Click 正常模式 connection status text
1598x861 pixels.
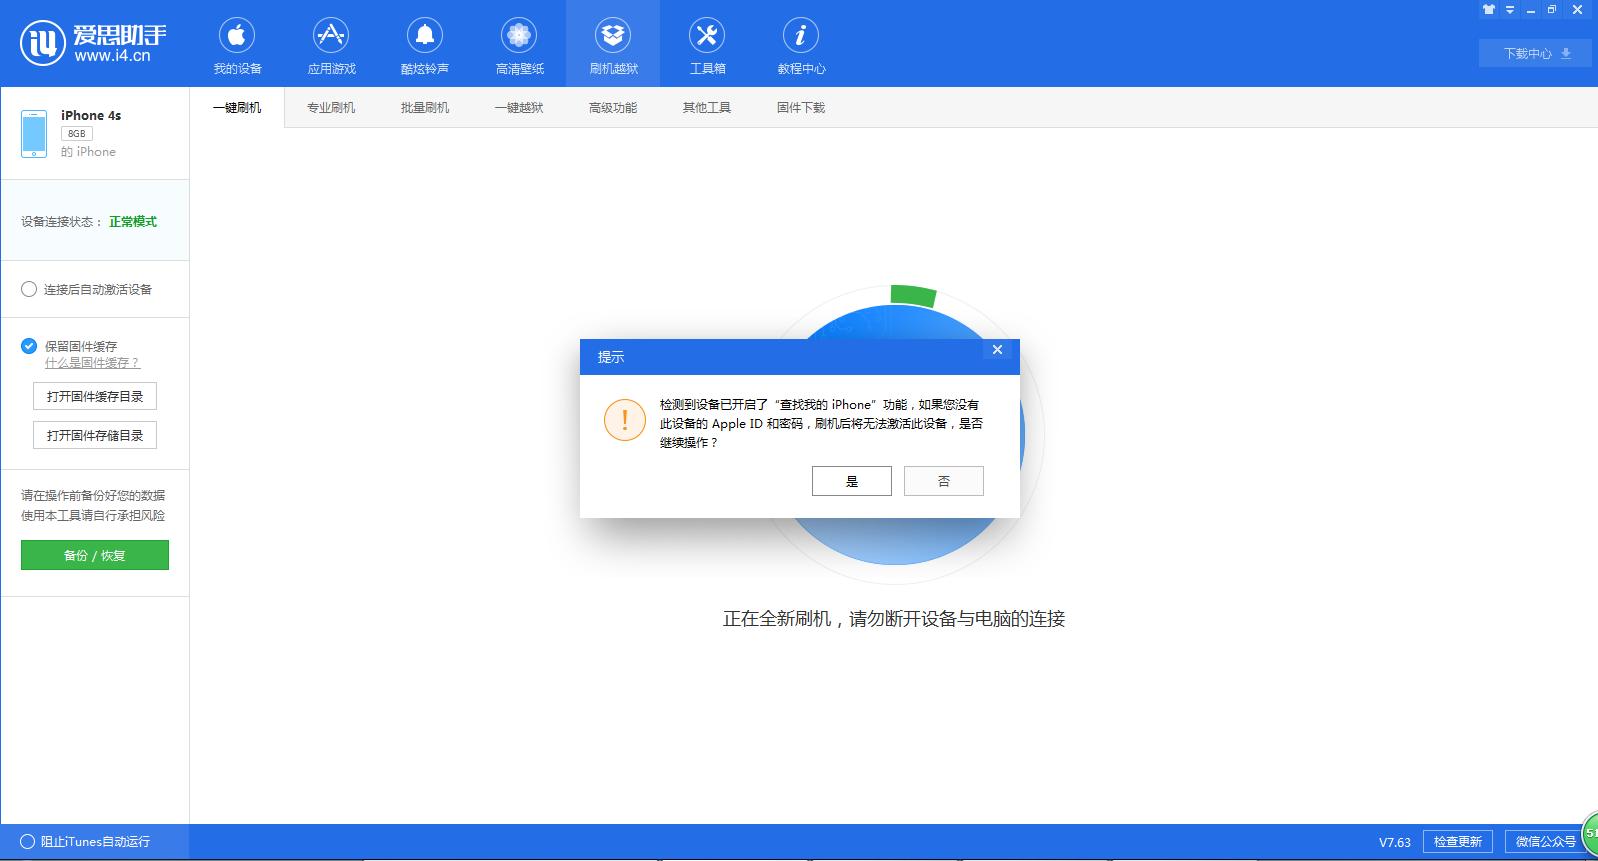[133, 222]
